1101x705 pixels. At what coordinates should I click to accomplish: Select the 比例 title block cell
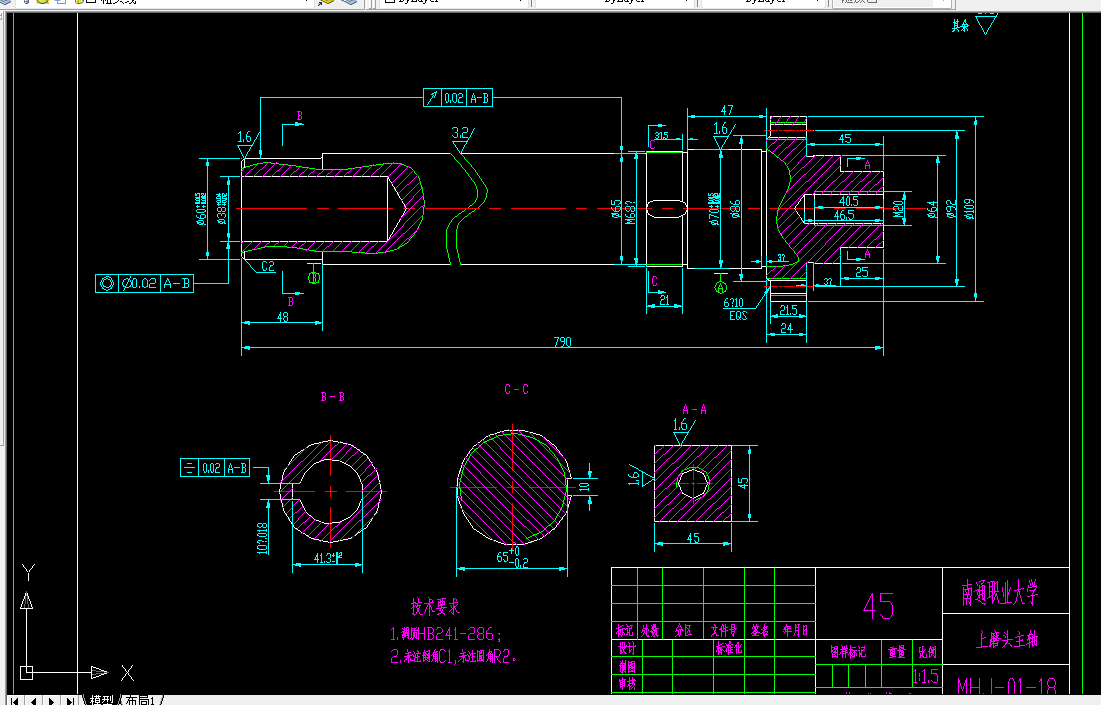click(927, 652)
